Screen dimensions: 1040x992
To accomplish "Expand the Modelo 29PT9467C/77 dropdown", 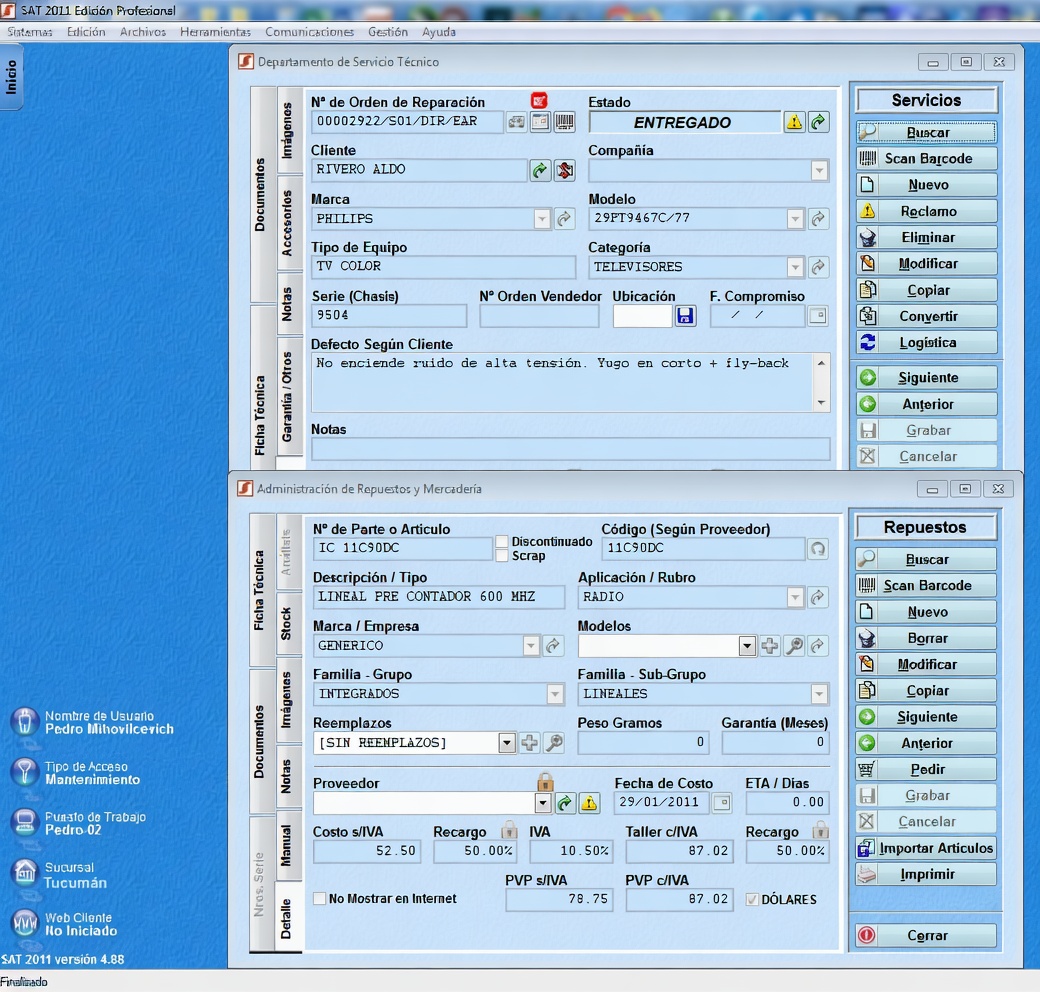I will coord(795,219).
